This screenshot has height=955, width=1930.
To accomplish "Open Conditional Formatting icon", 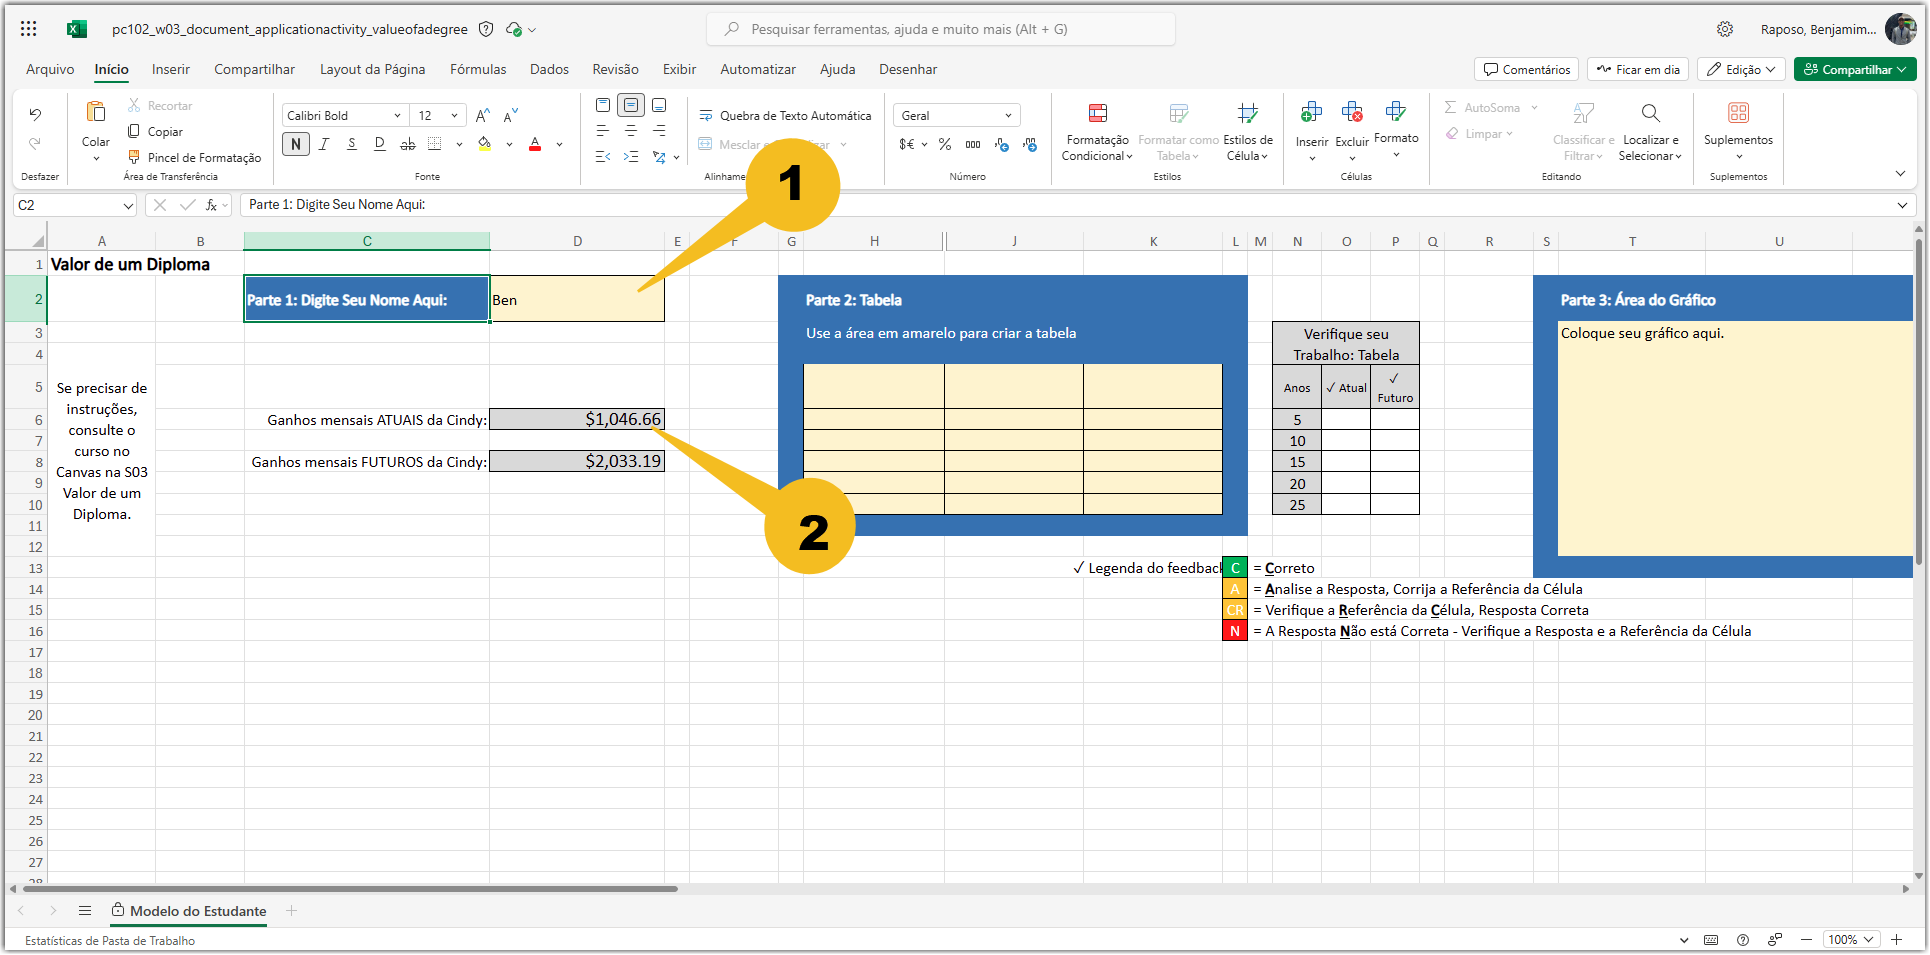I will point(1098,113).
